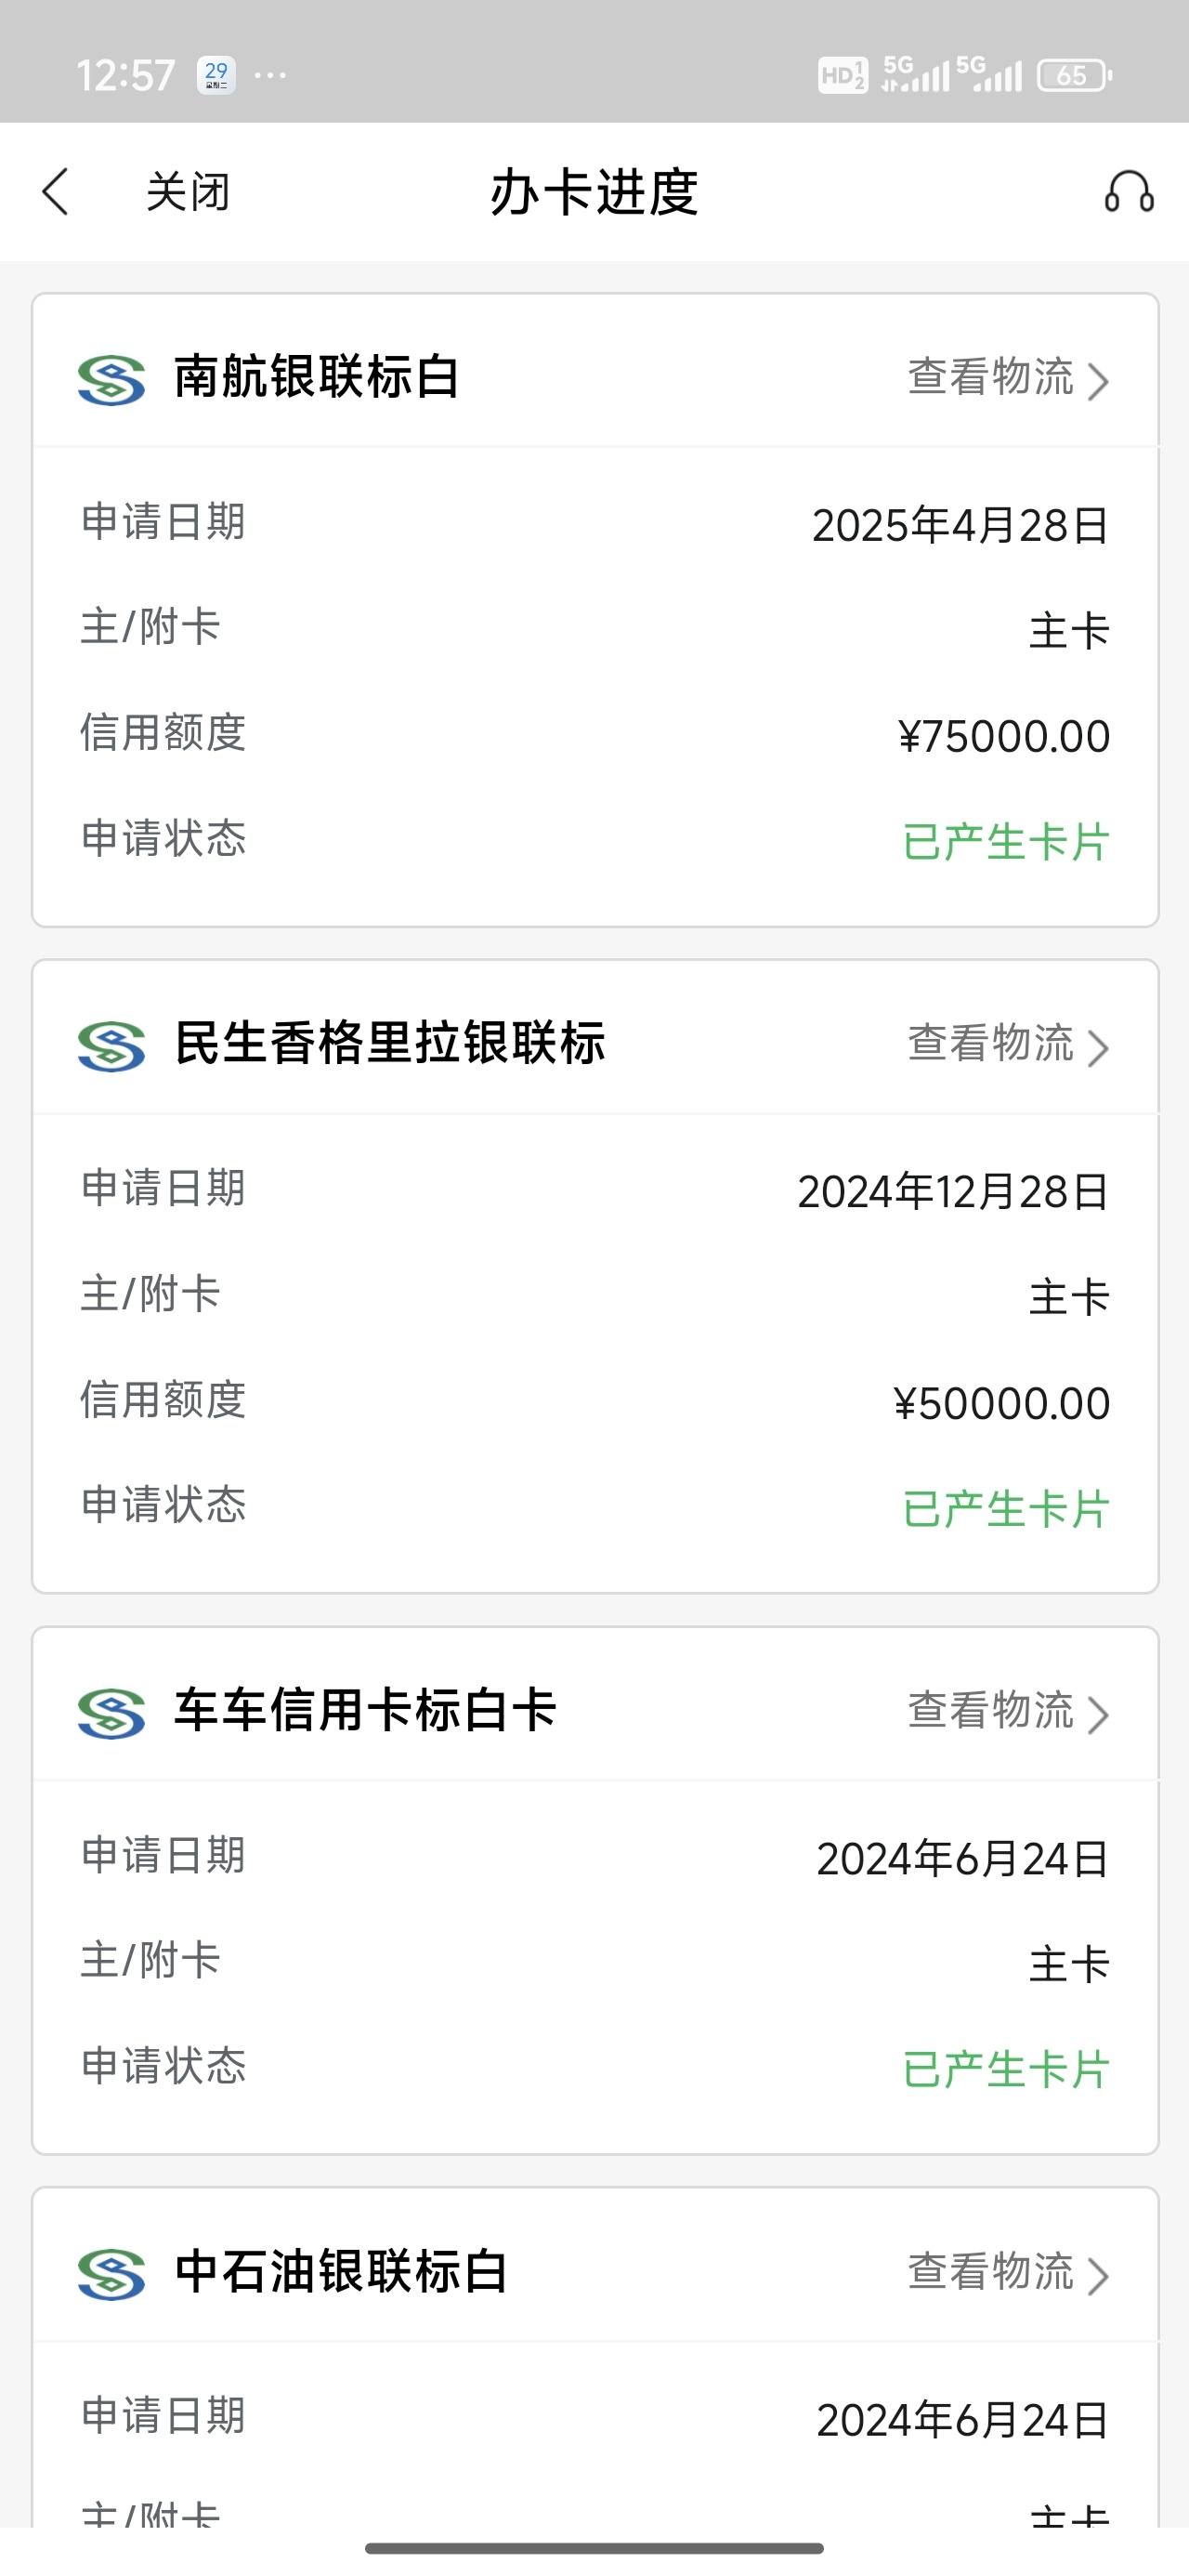
Task: Tap the bottom home gesture bar
Action: (594, 2548)
